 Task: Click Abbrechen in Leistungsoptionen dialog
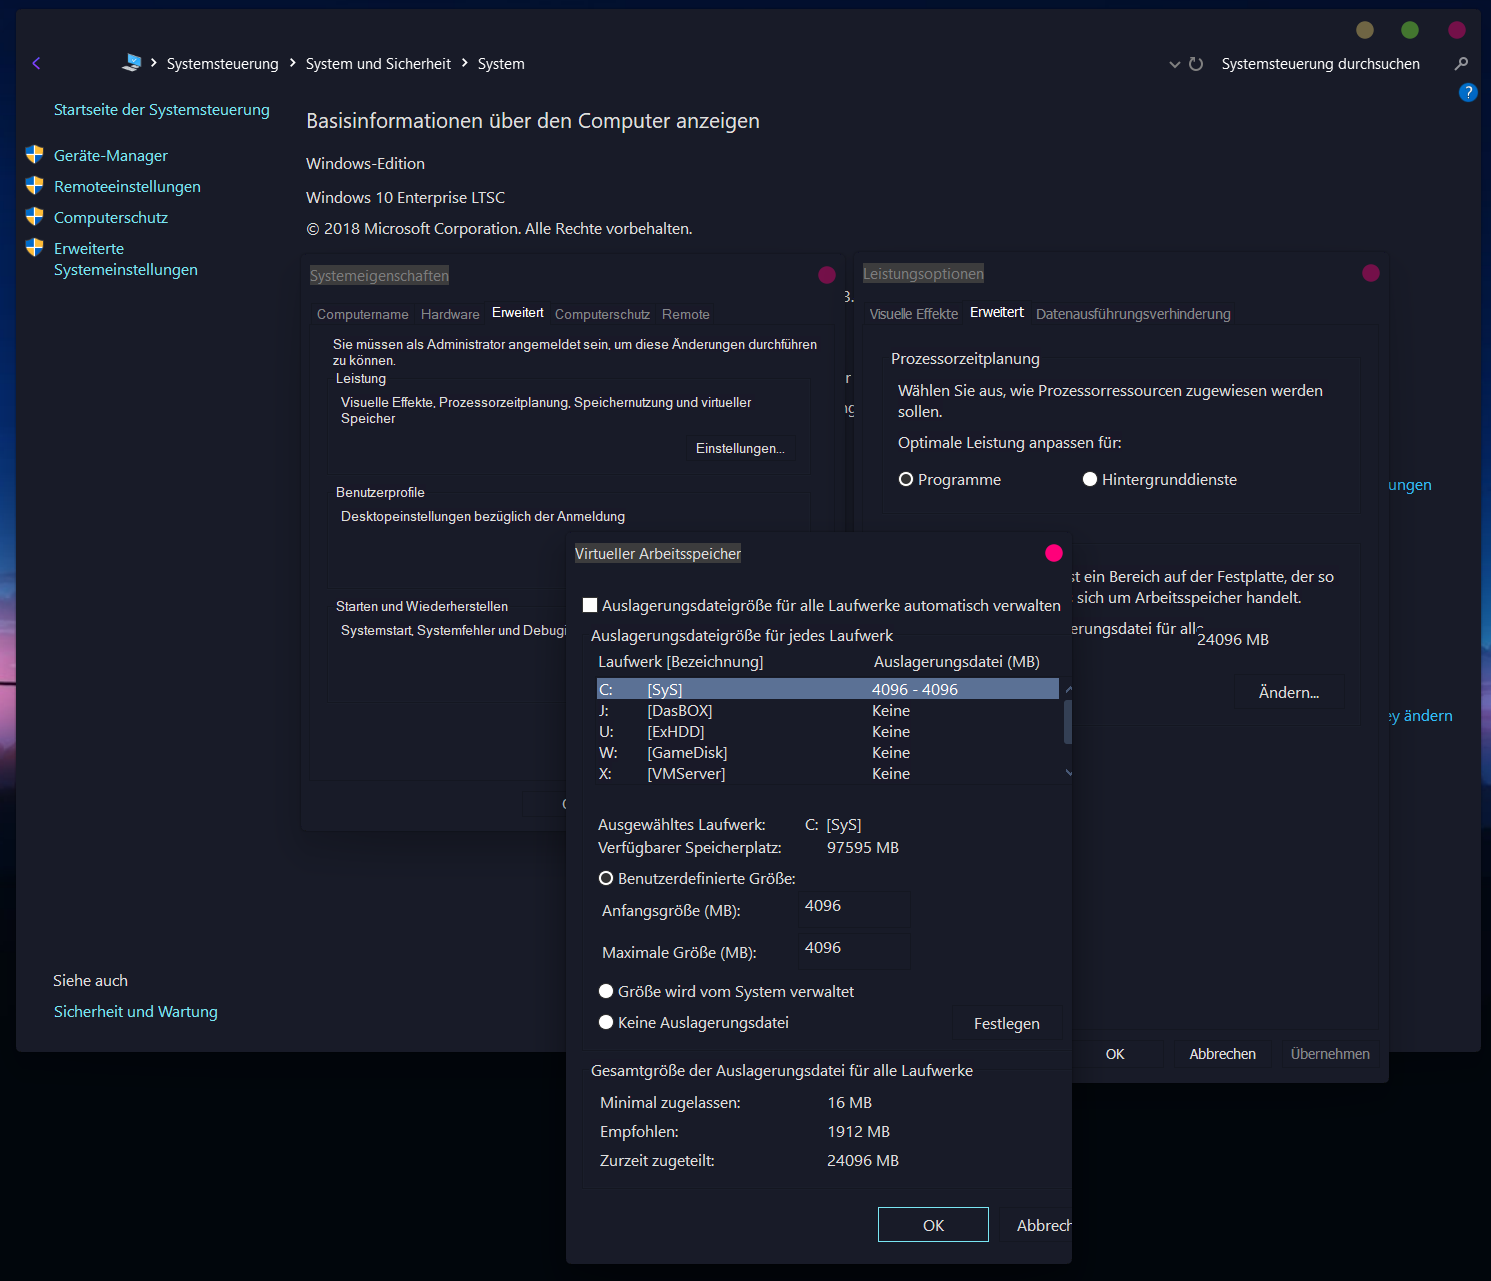[1223, 1054]
